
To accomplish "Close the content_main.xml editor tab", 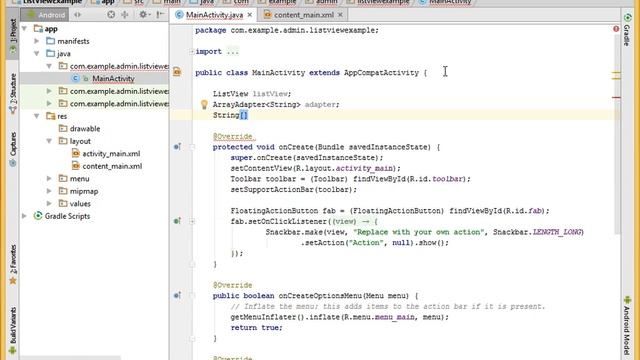I will 340,15.
